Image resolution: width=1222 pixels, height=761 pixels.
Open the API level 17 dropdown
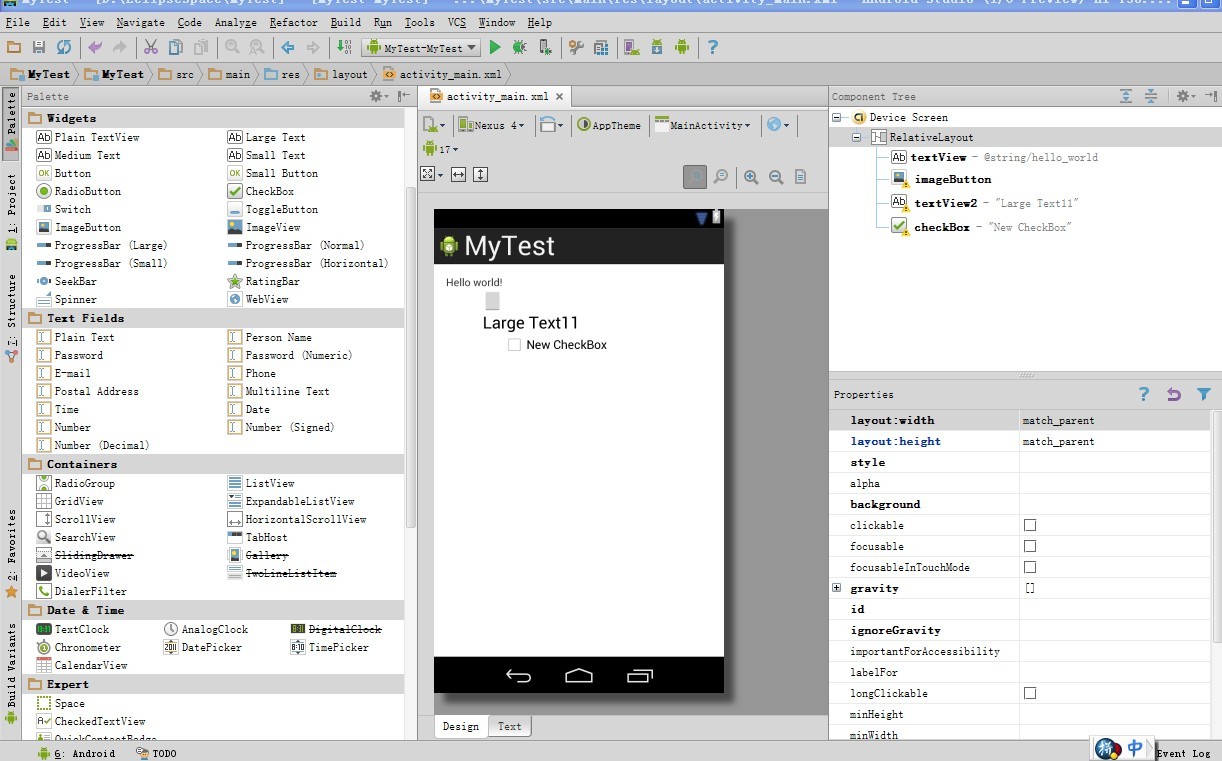pos(441,149)
